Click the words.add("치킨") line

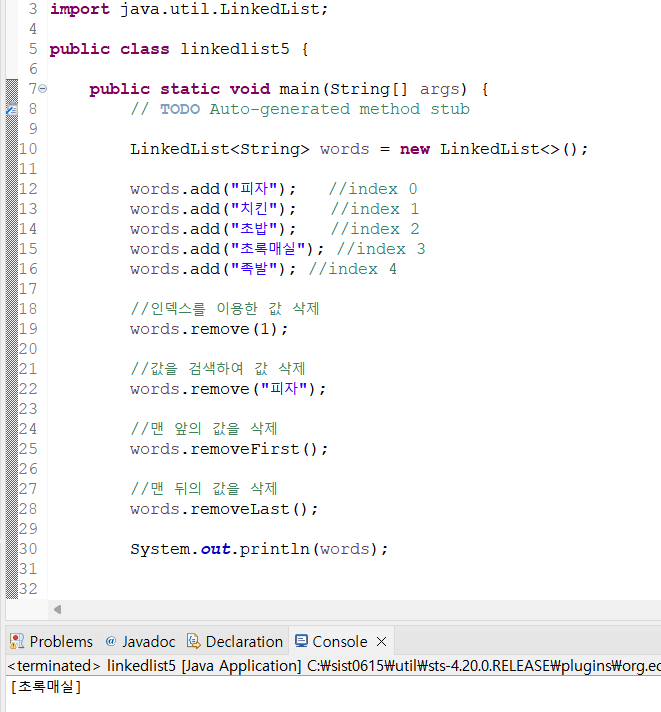click(213, 209)
